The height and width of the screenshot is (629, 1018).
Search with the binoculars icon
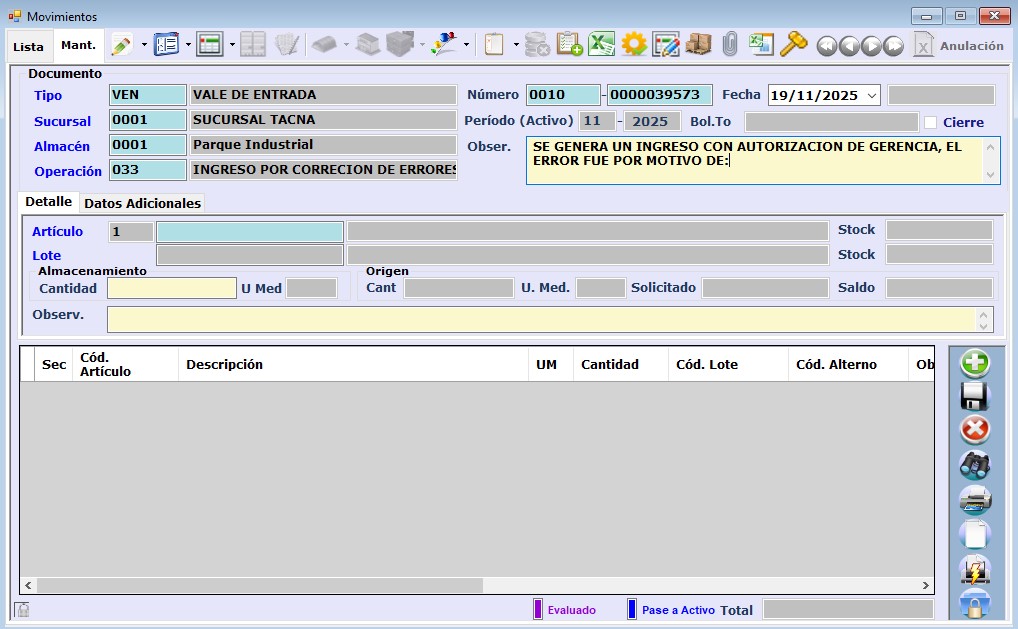[x=974, y=464]
